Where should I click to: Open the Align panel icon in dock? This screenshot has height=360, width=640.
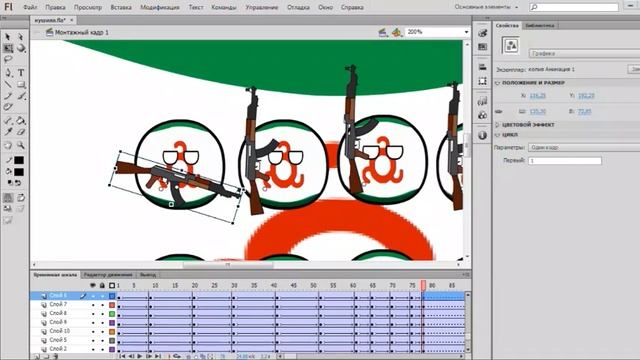click(482, 67)
